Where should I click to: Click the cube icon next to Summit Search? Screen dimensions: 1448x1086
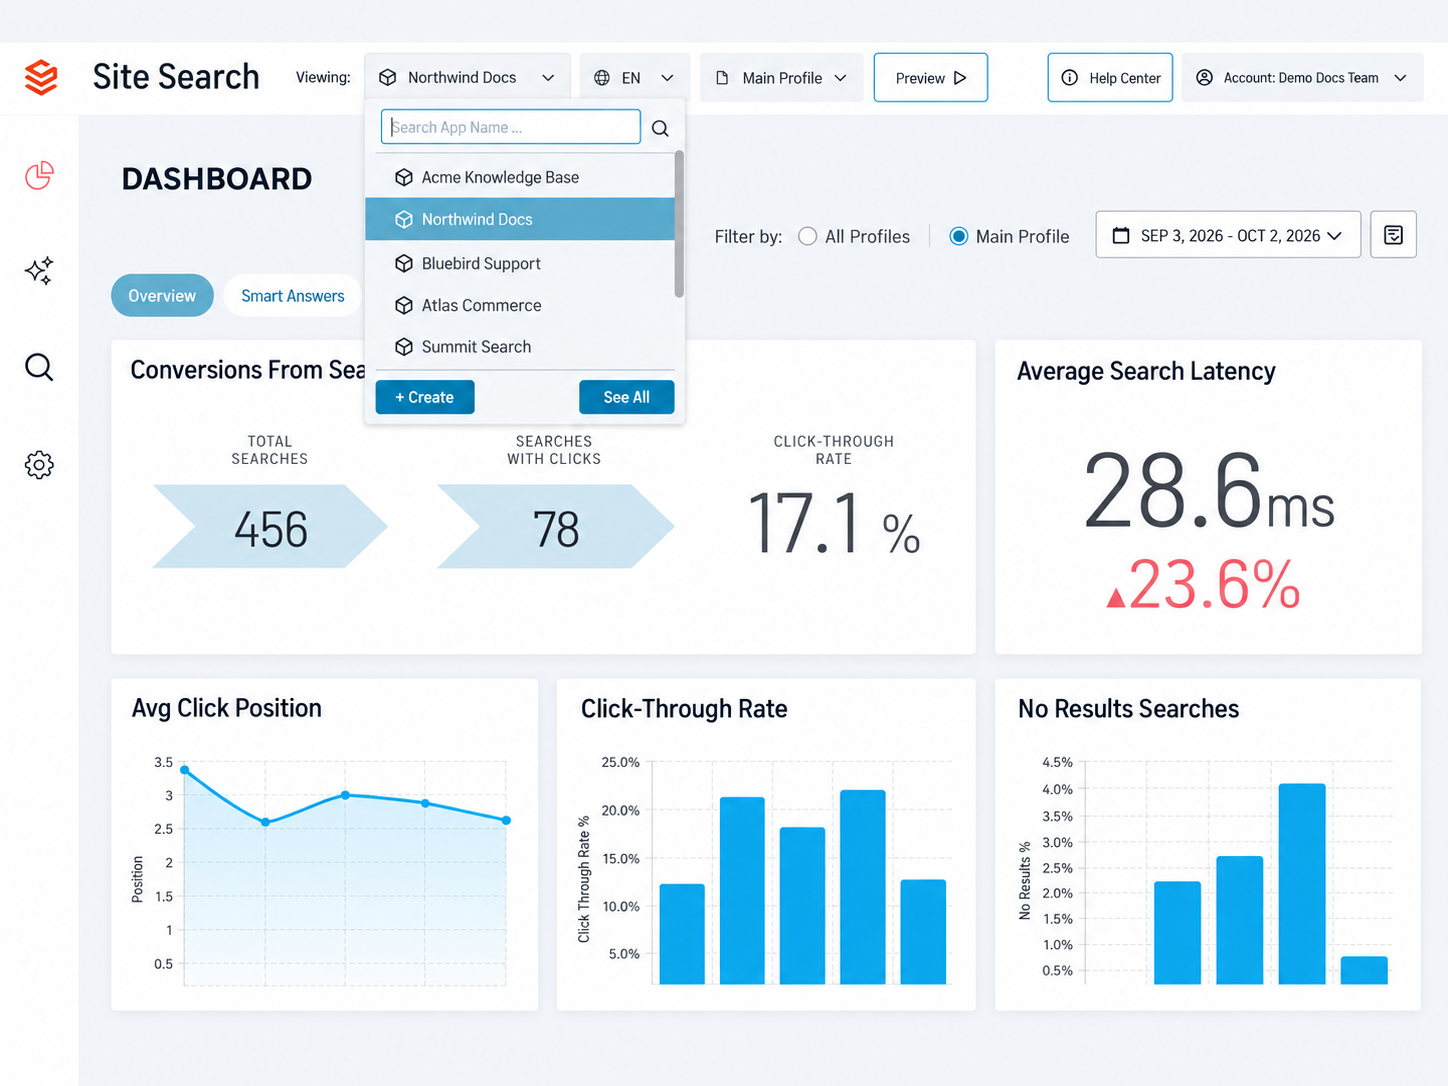point(404,347)
